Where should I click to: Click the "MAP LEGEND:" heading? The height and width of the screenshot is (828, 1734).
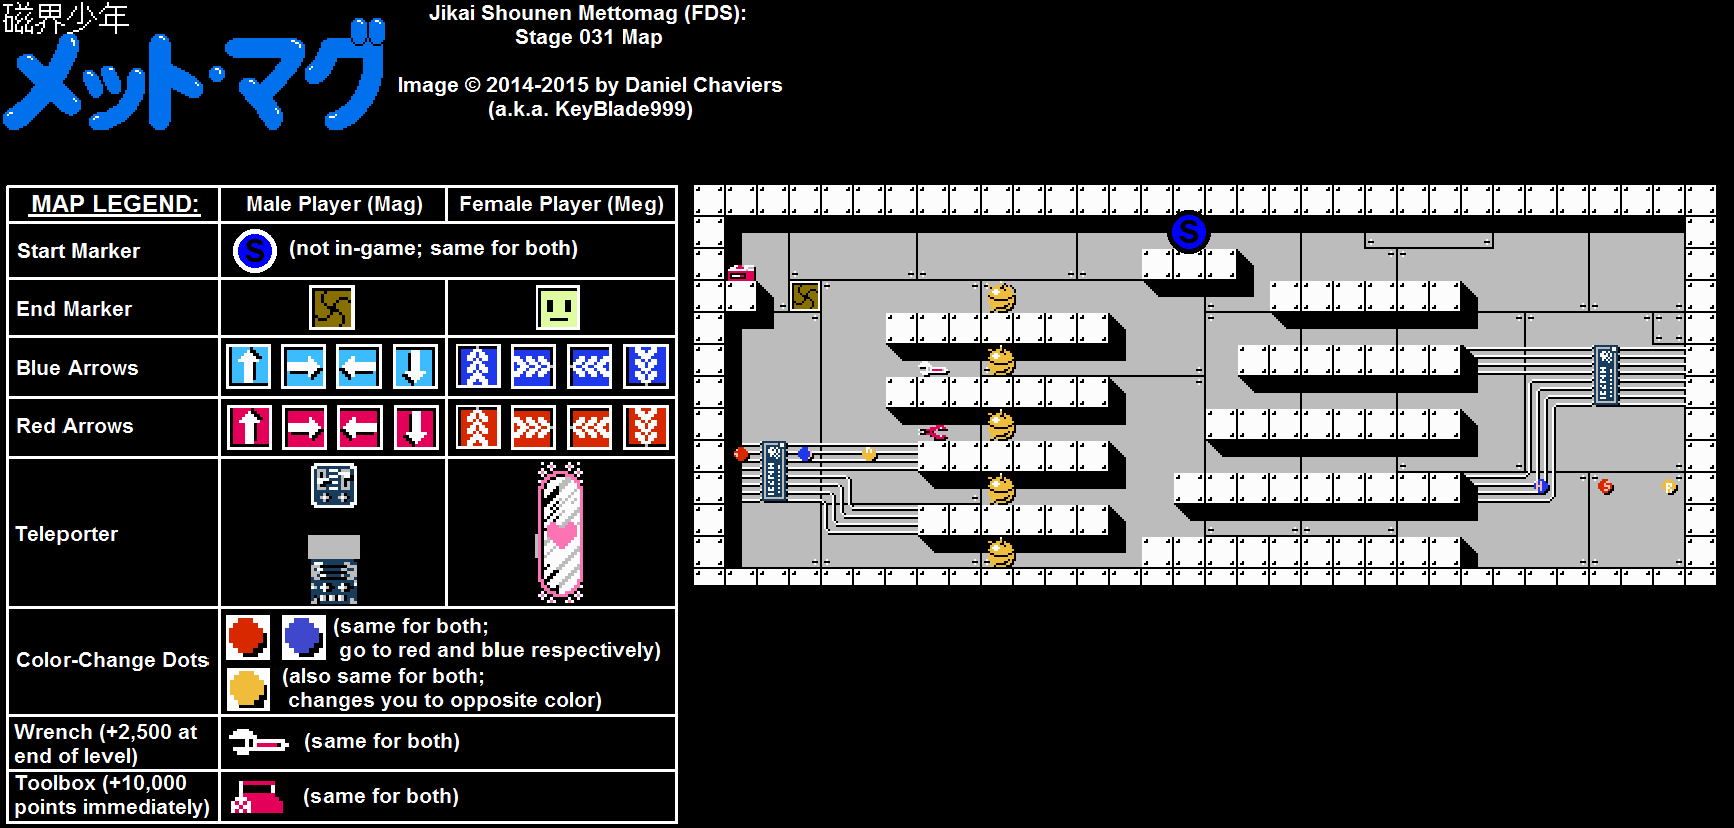click(115, 204)
